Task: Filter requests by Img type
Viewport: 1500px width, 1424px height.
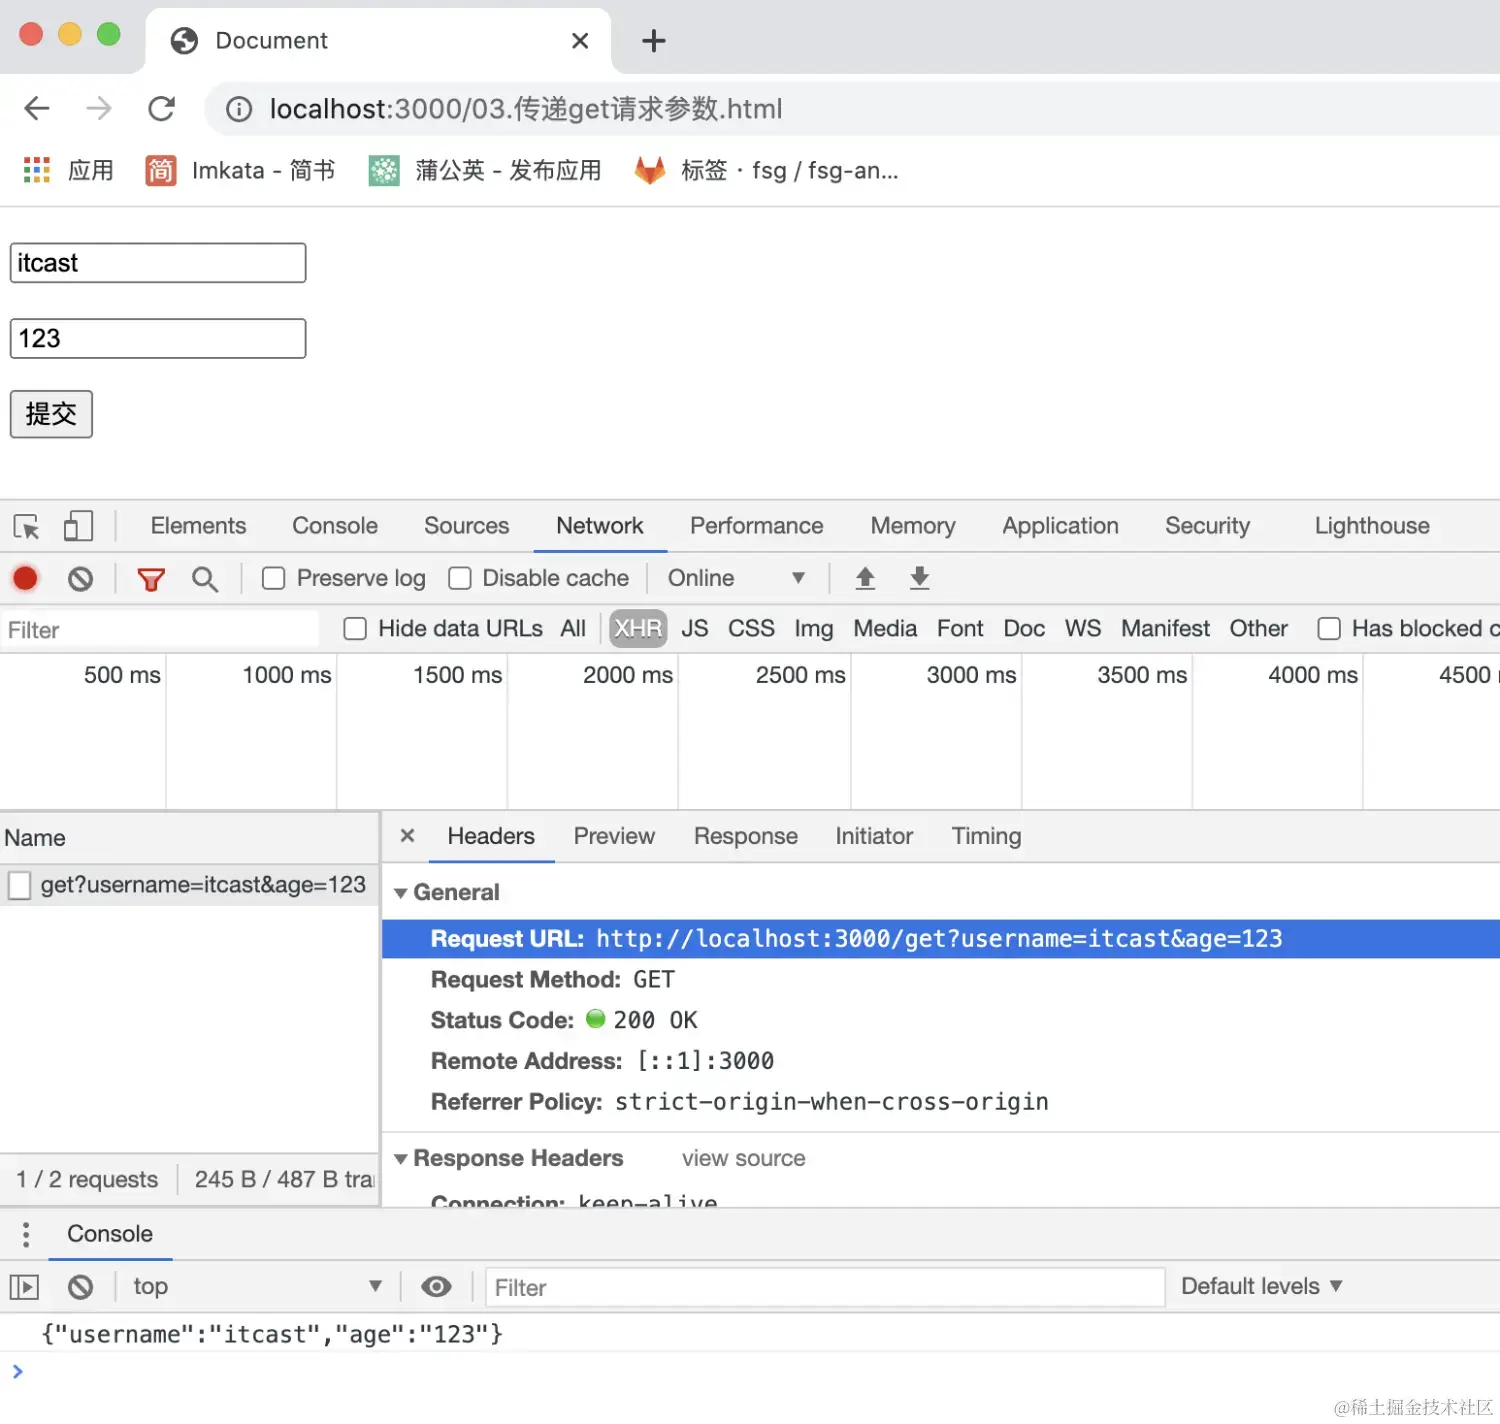Action: point(814,628)
